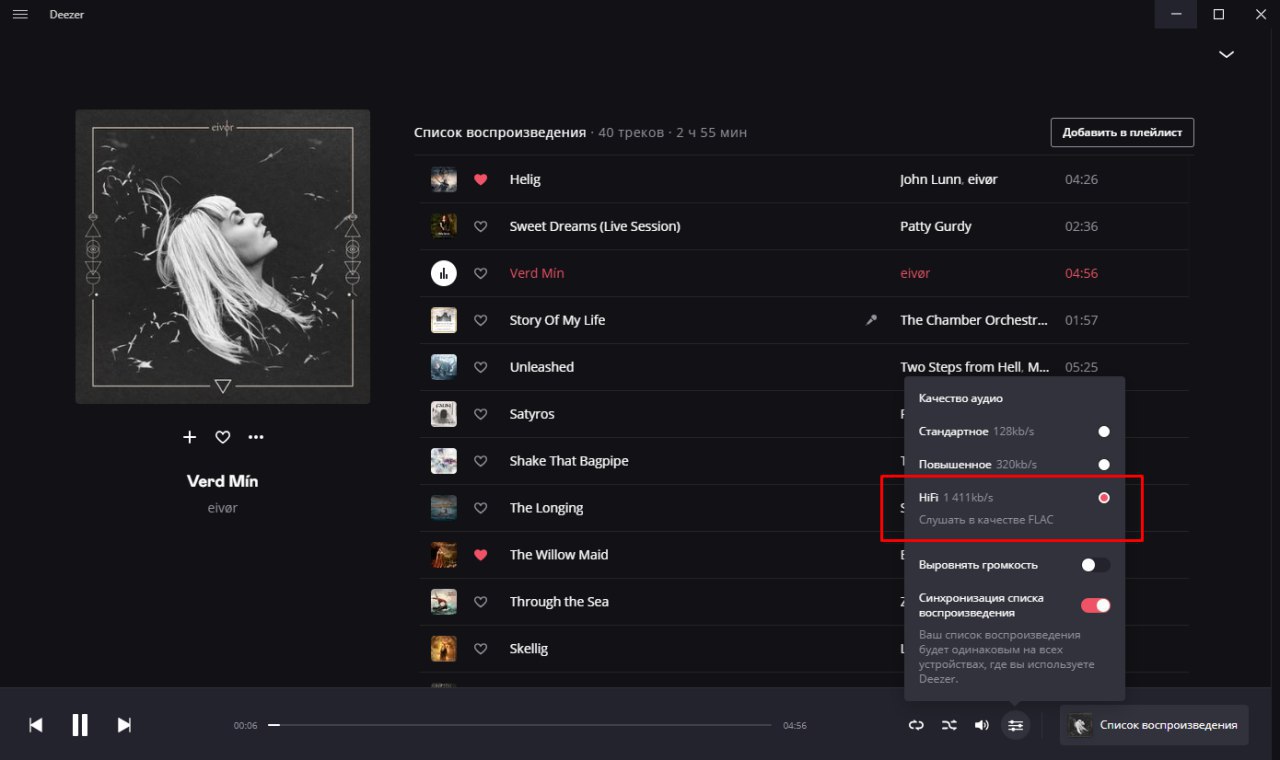Like the Satyros track heart icon
Screen dimensions: 1280x760
coord(481,414)
